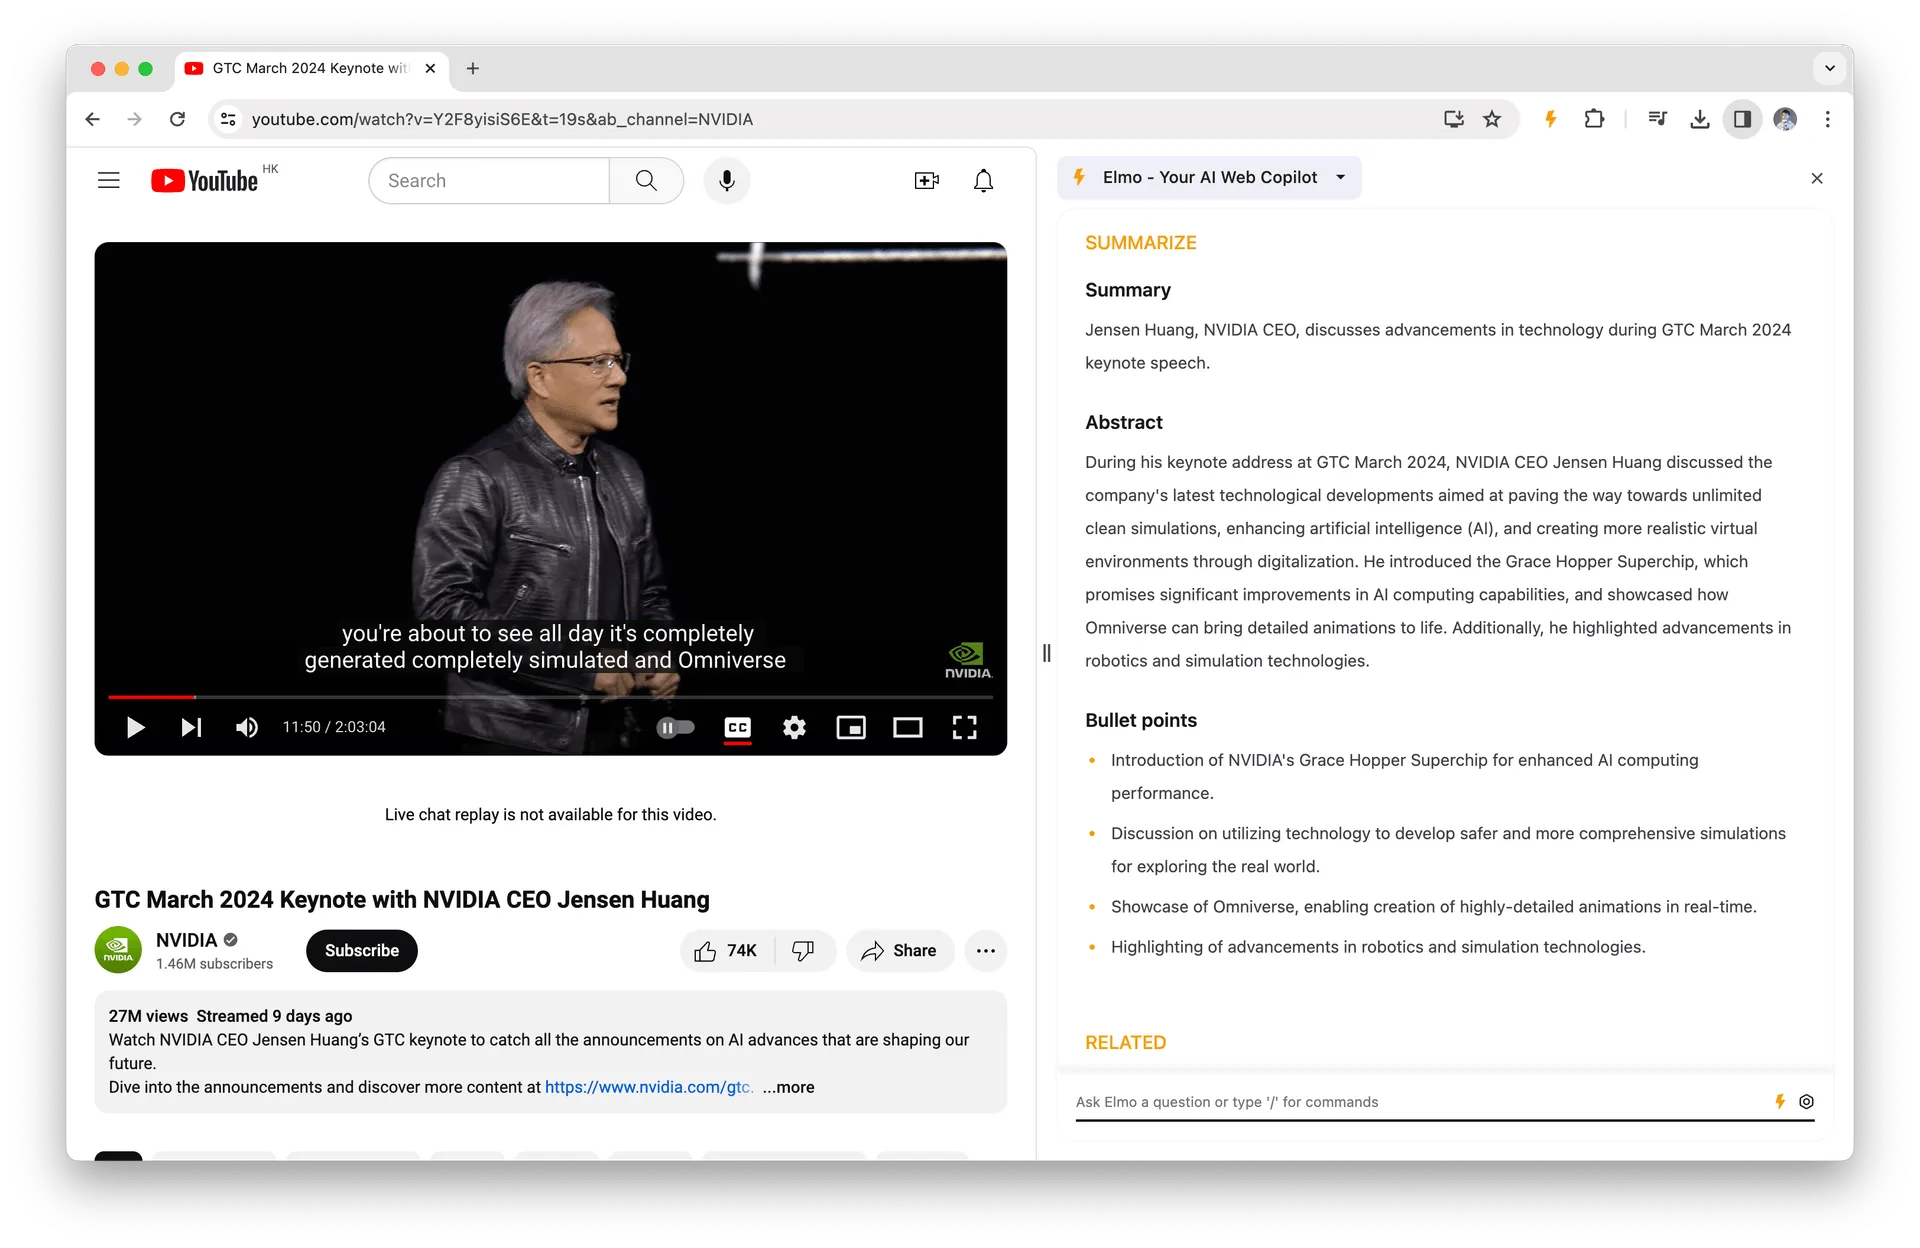
Task: Open the YouTube notifications bell
Action: click(x=983, y=181)
